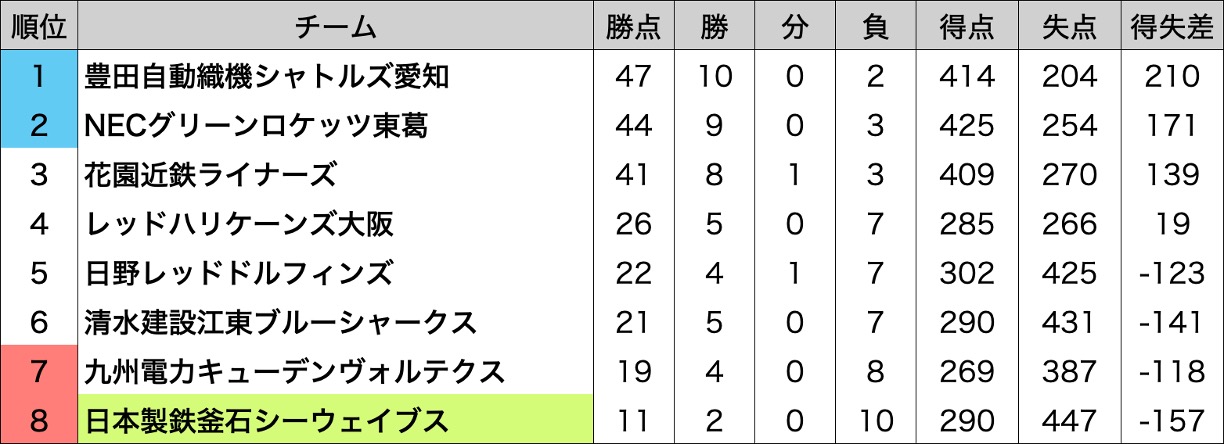Viewport: 1224px width, 444px height.
Task: Click the 得点 column header
Action: click(966, 26)
